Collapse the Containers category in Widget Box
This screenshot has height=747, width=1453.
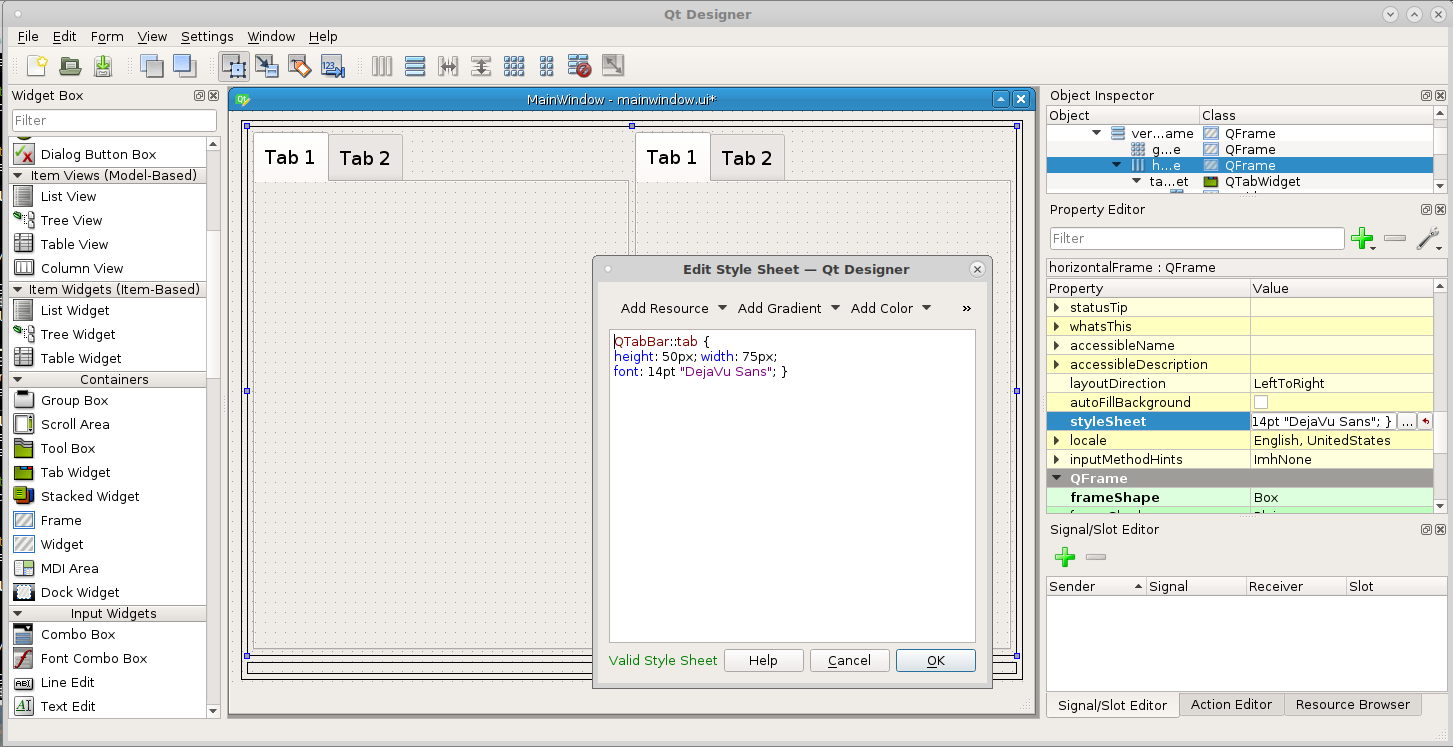19,379
